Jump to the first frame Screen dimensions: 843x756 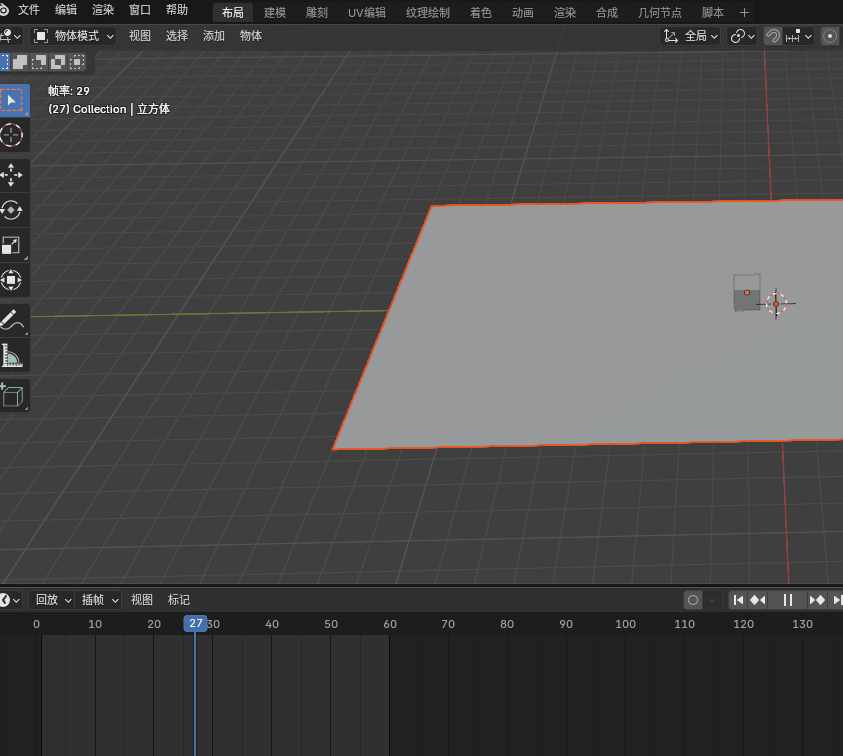pos(738,600)
